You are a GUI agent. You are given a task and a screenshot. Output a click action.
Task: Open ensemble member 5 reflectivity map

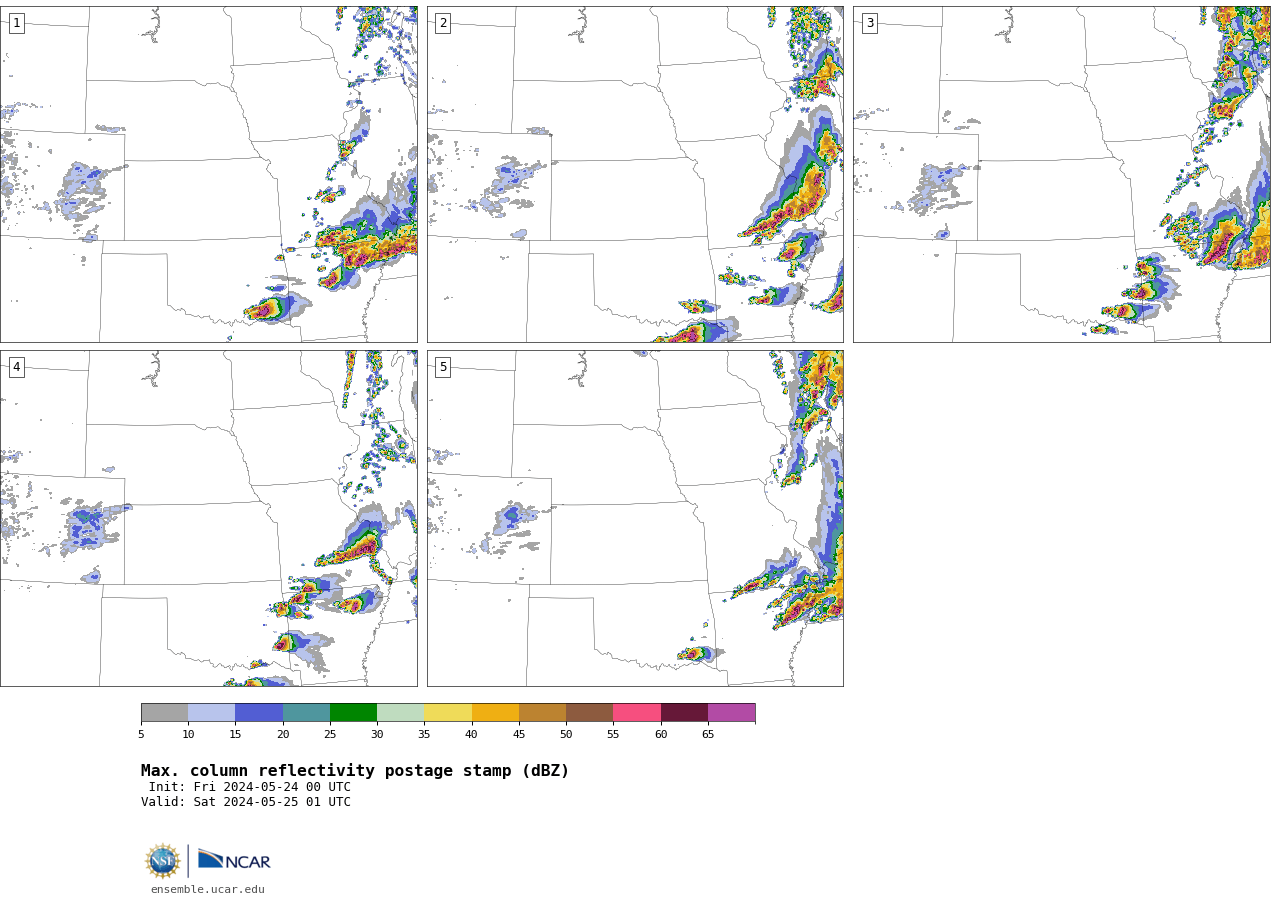point(635,518)
